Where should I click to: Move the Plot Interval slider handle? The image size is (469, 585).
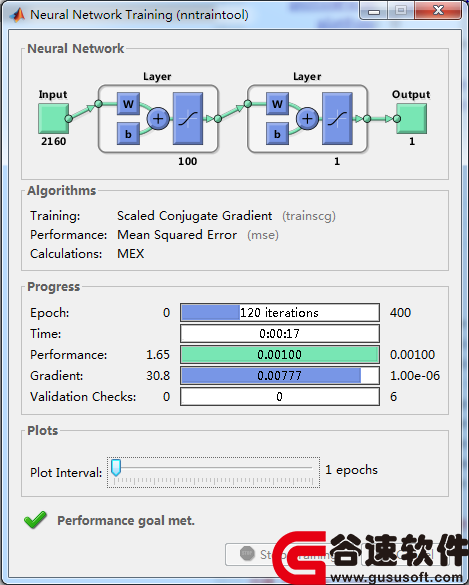click(116, 467)
